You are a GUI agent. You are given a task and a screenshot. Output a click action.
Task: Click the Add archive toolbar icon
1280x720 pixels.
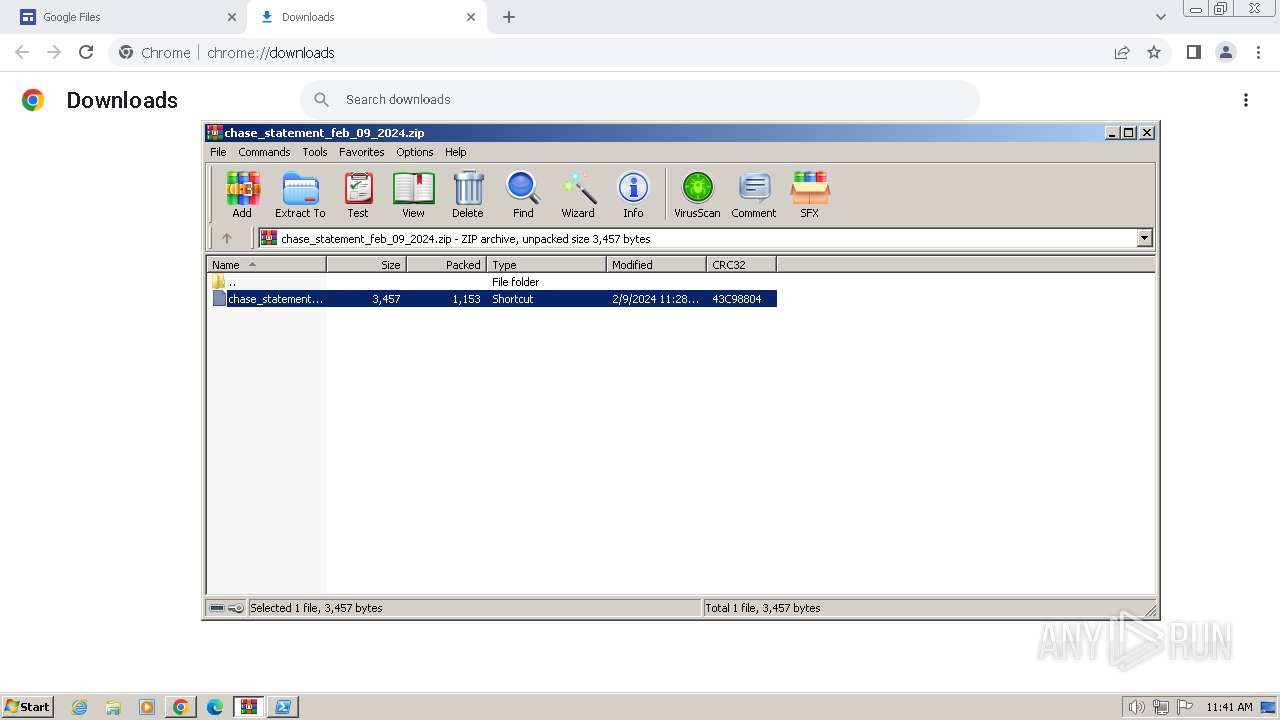[x=242, y=195]
